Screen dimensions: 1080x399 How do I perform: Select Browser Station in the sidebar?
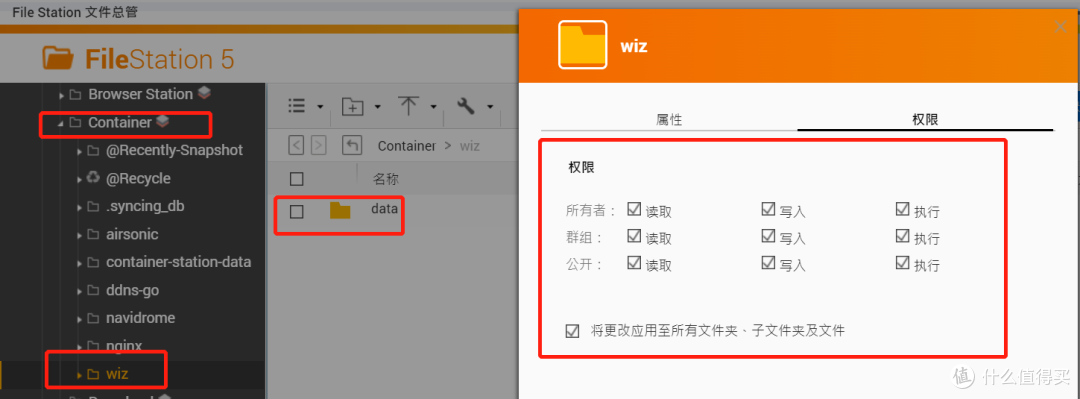point(140,94)
